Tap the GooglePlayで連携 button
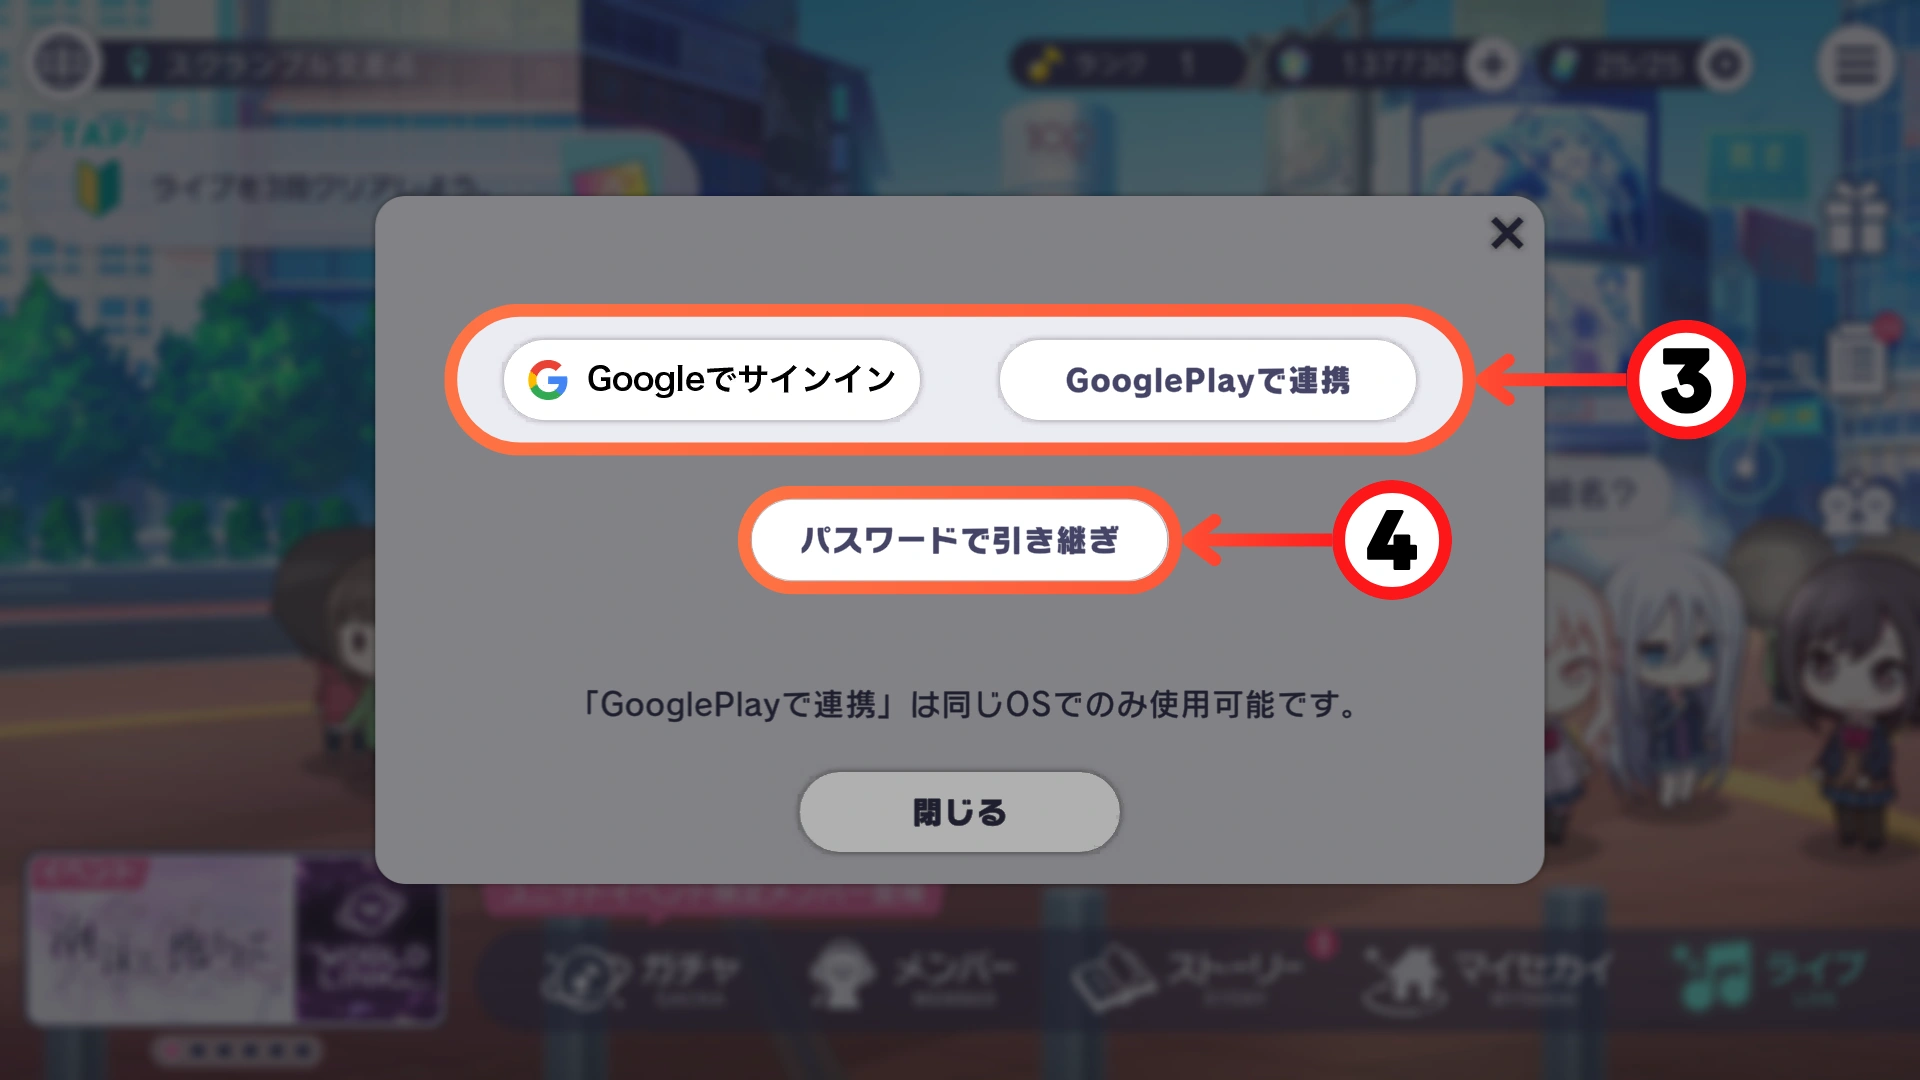 1207,380
